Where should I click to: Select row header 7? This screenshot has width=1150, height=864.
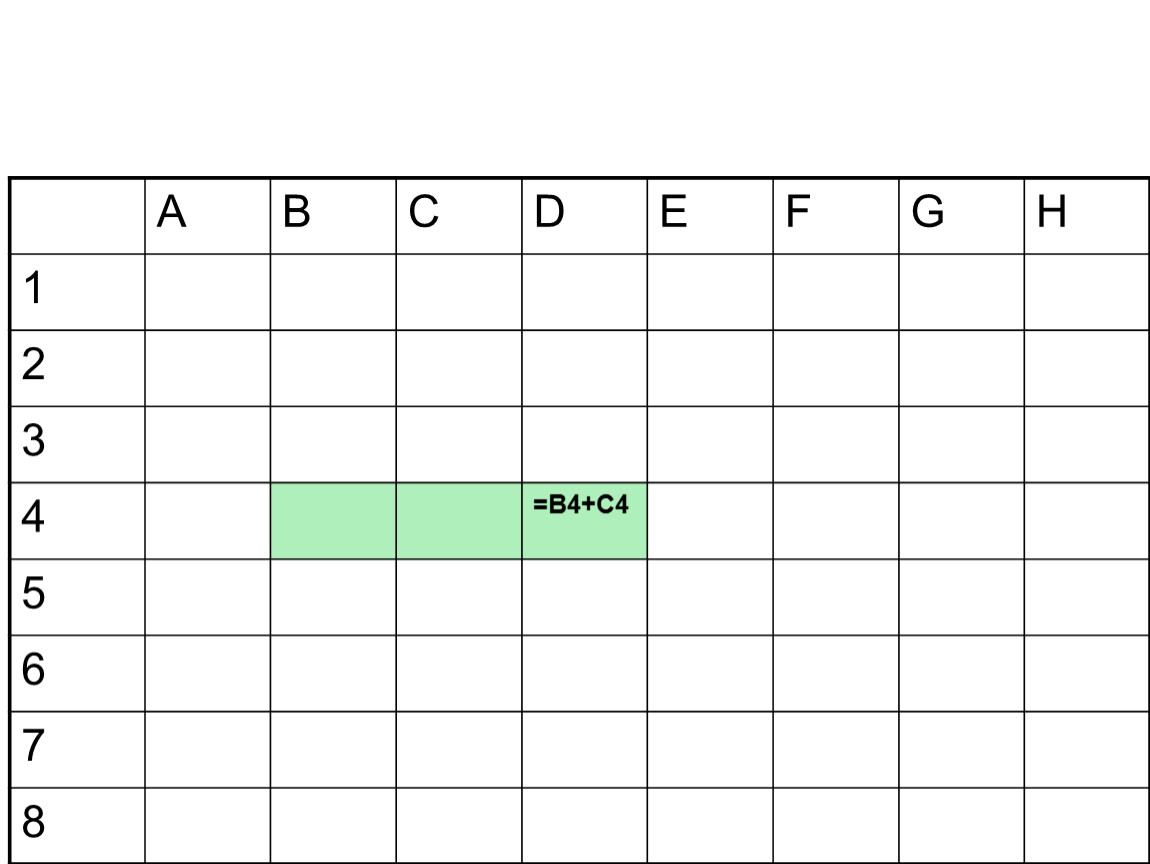coord(77,749)
